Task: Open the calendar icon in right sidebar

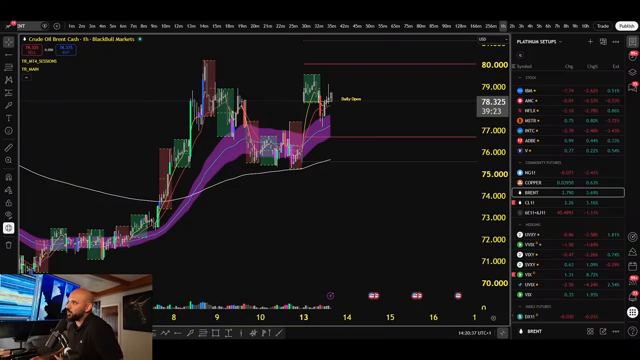Action: tap(632, 267)
